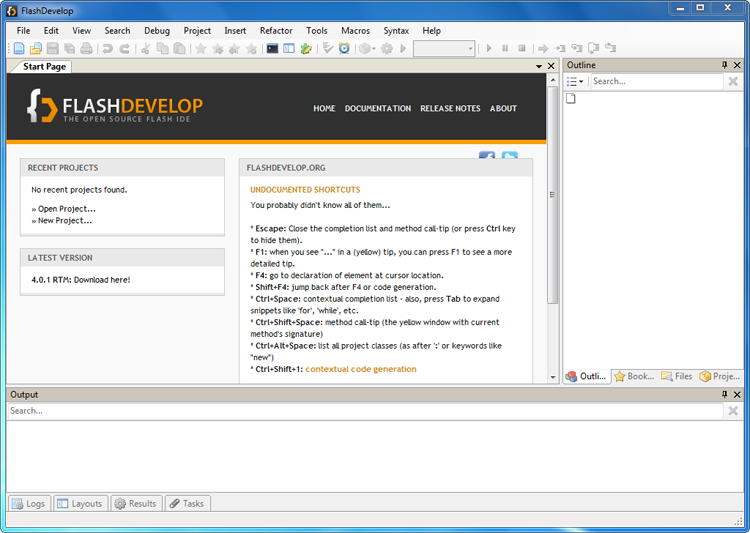Open the document tab list dropdown arrow
This screenshot has width=750, height=533.
pyautogui.click(x=539, y=66)
